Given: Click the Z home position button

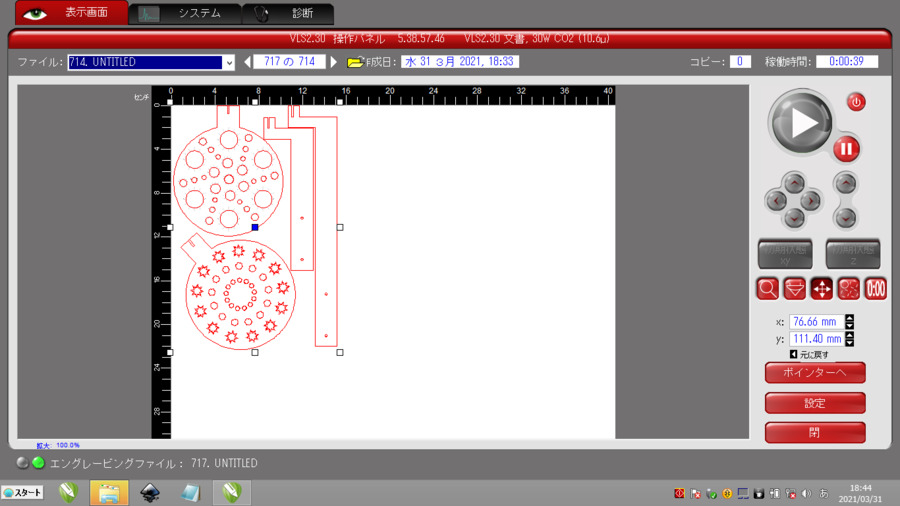Looking at the screenshot, I should click(852, 254).
